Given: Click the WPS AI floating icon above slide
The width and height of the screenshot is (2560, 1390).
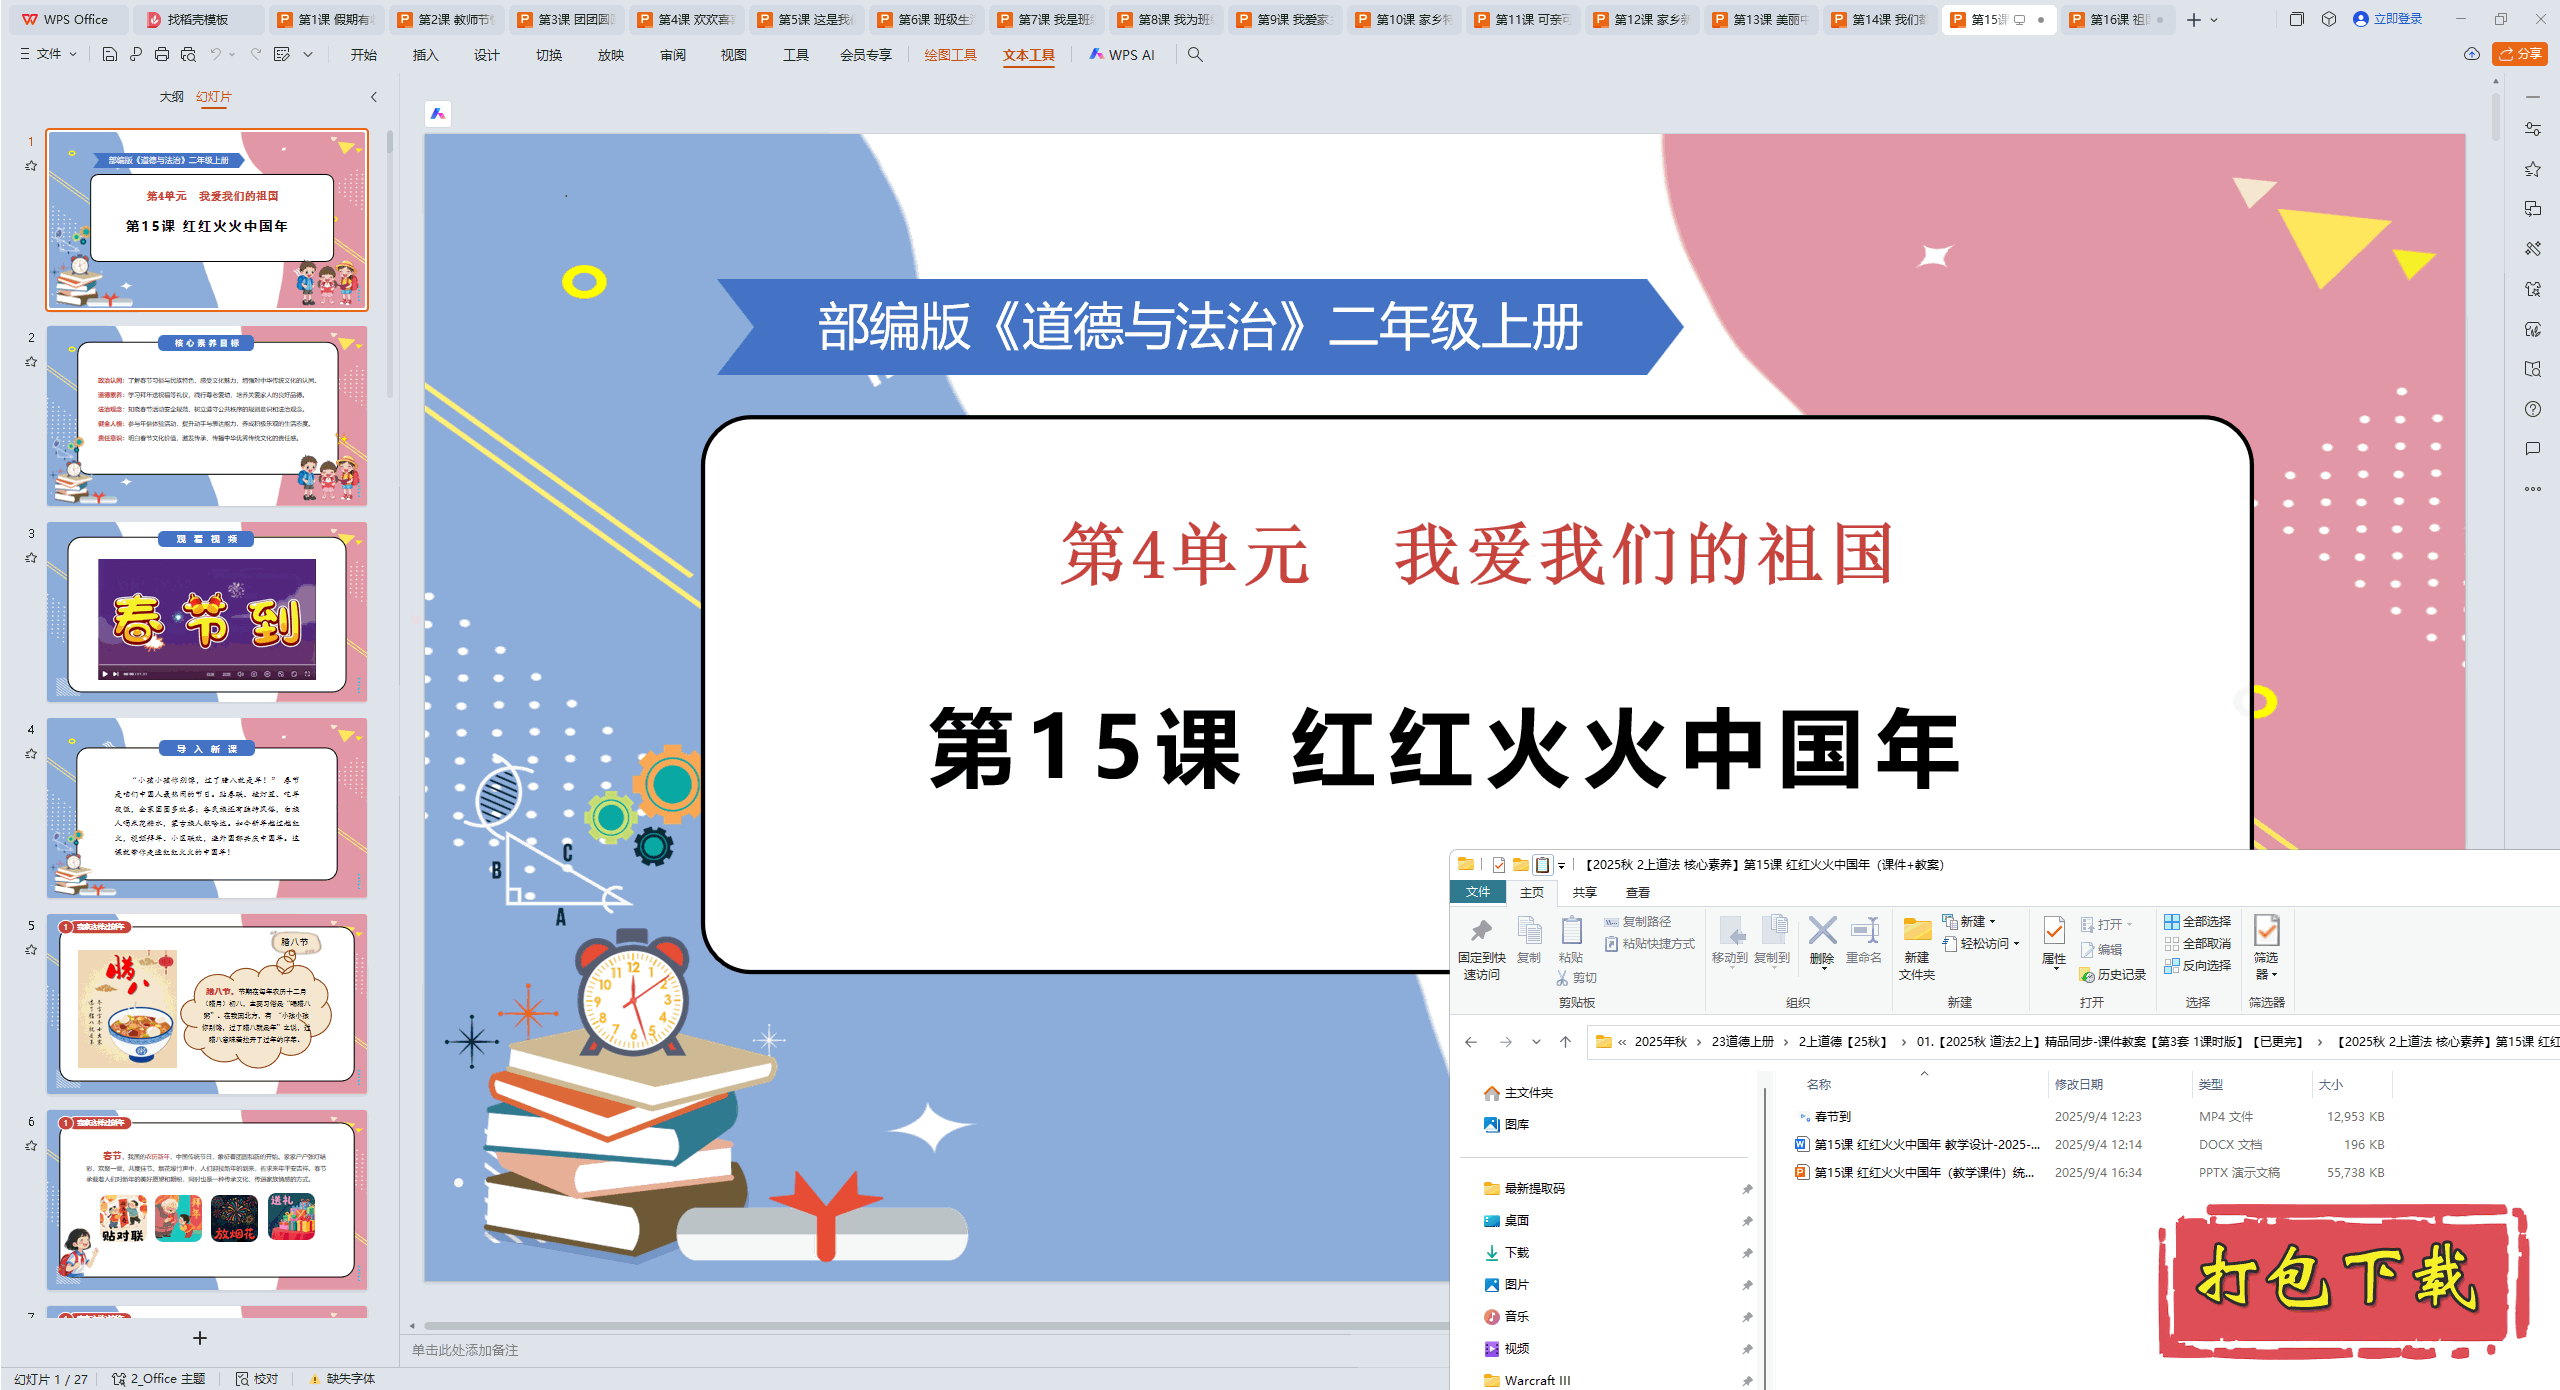Looking at the screenshot, I should pyautogui.click(x=438, y=114).
